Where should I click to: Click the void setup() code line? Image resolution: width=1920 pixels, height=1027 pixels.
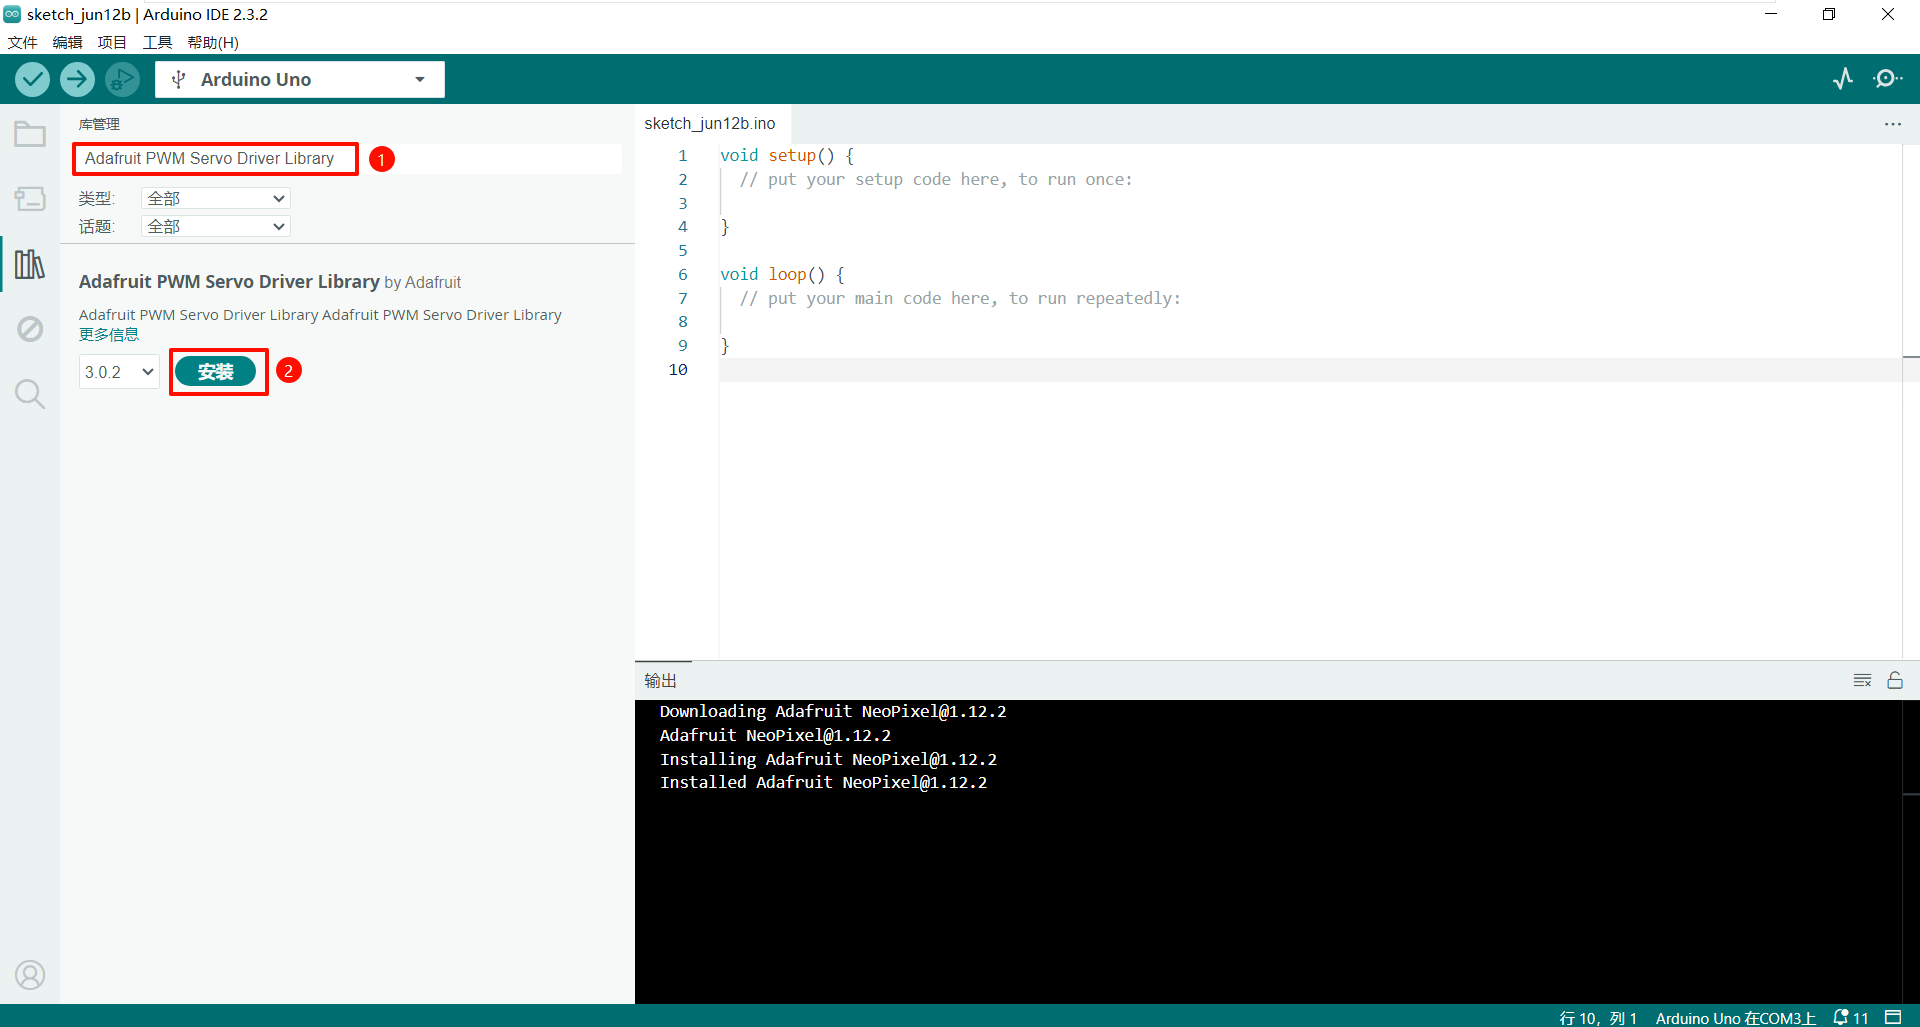pos(787,155)
